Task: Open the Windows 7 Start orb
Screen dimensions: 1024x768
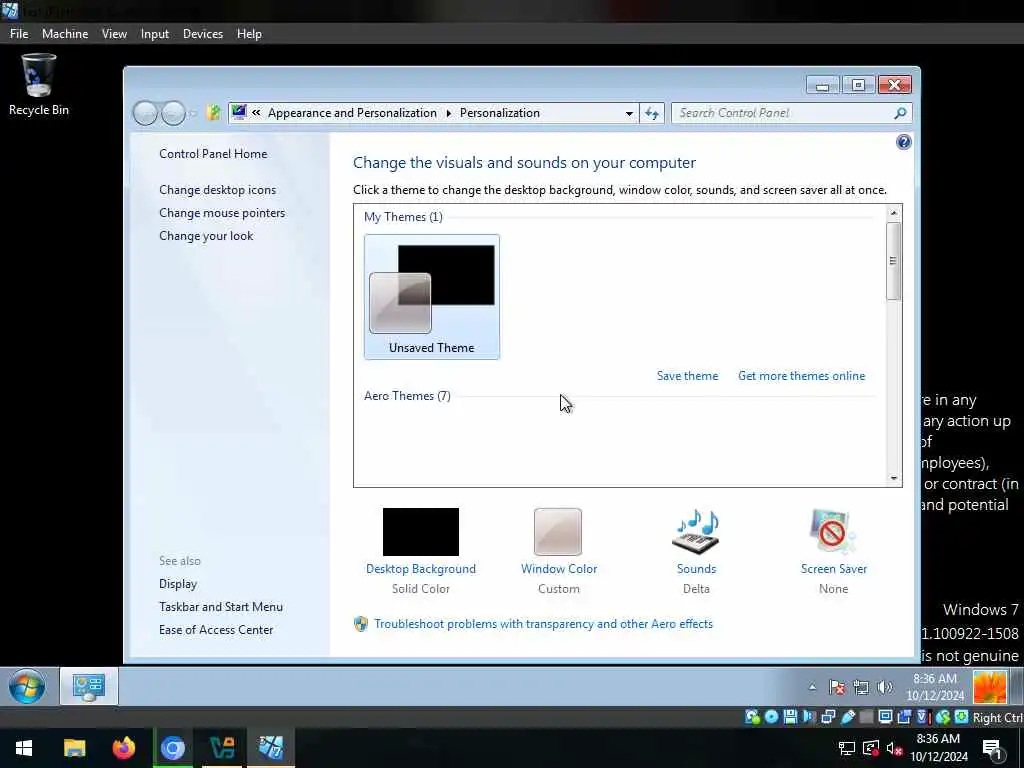Action: tap(27, 686)
